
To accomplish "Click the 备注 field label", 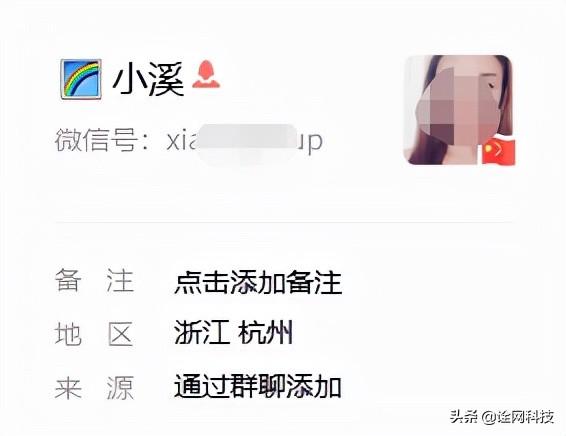I will point(94,280).
